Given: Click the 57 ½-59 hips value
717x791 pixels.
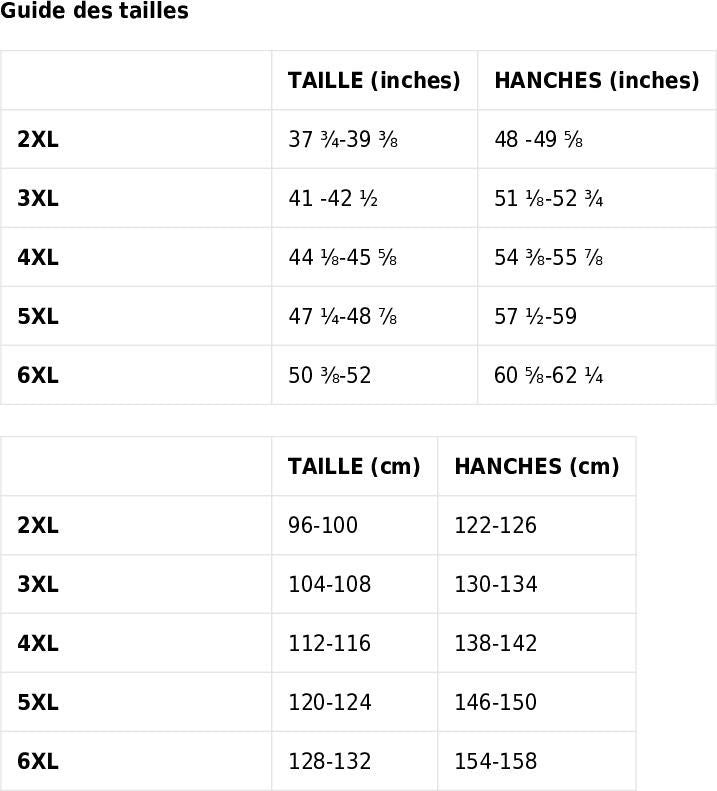Looking at the screenshot, I should pyautogui.click(x=535, y=317).
